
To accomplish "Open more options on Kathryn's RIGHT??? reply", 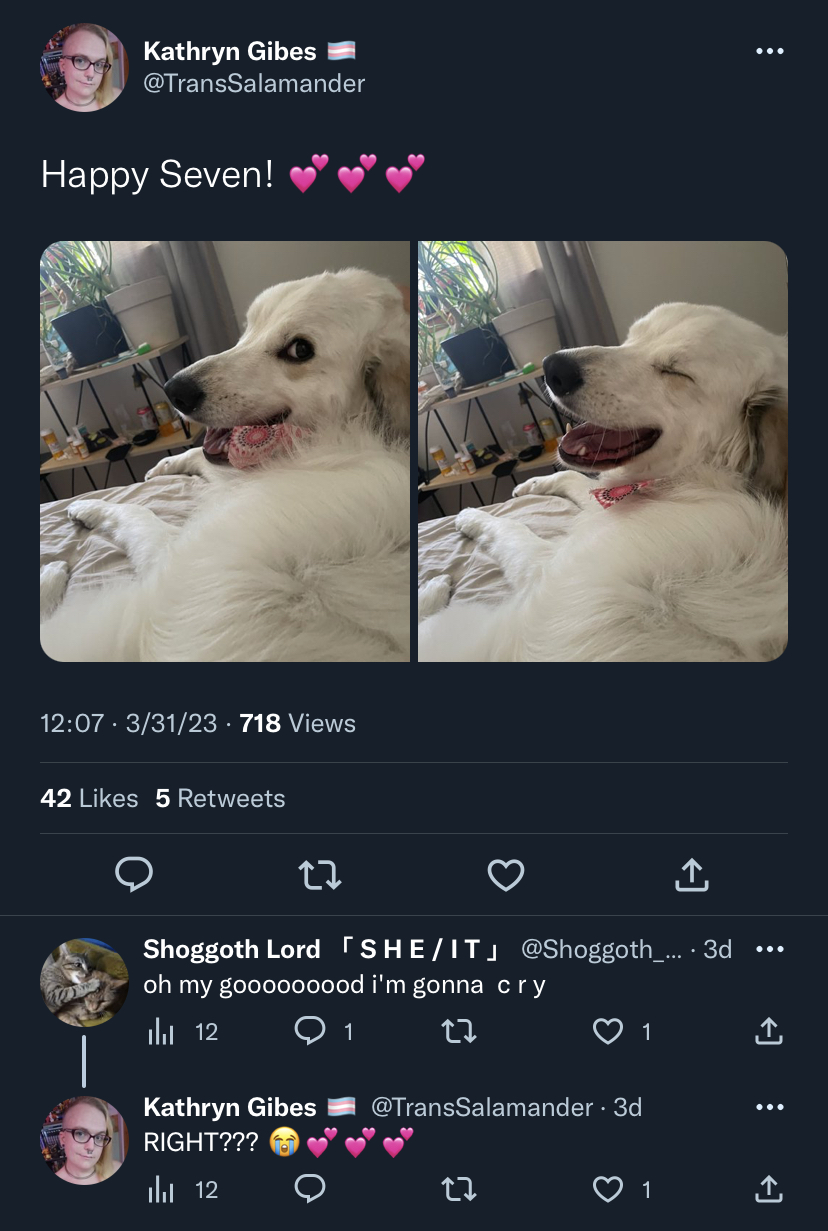I will pyautogui.click(x=769, y=1107).
